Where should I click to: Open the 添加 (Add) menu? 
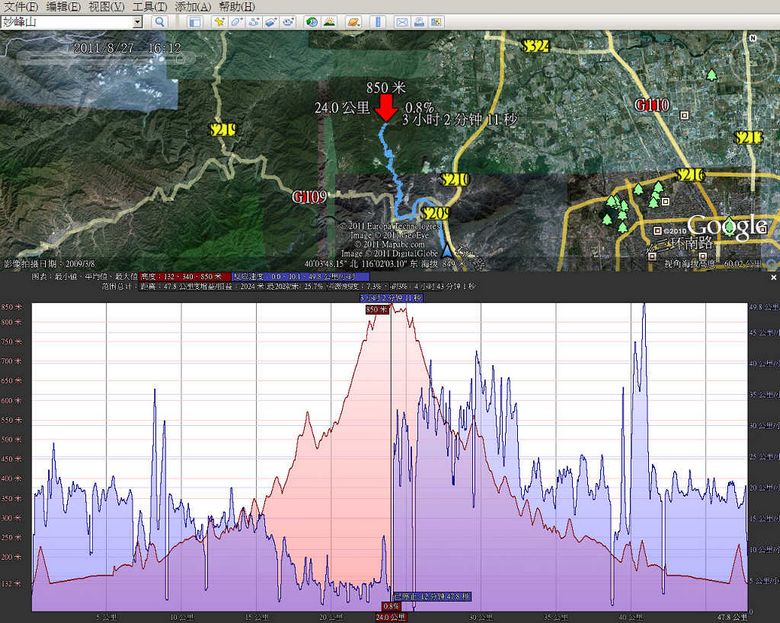(x=192, y=6)
